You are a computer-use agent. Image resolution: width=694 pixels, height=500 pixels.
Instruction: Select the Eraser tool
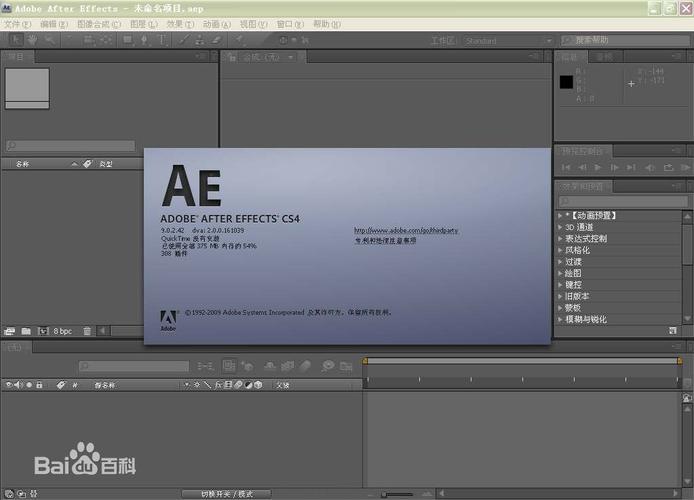tap(216, 40)
